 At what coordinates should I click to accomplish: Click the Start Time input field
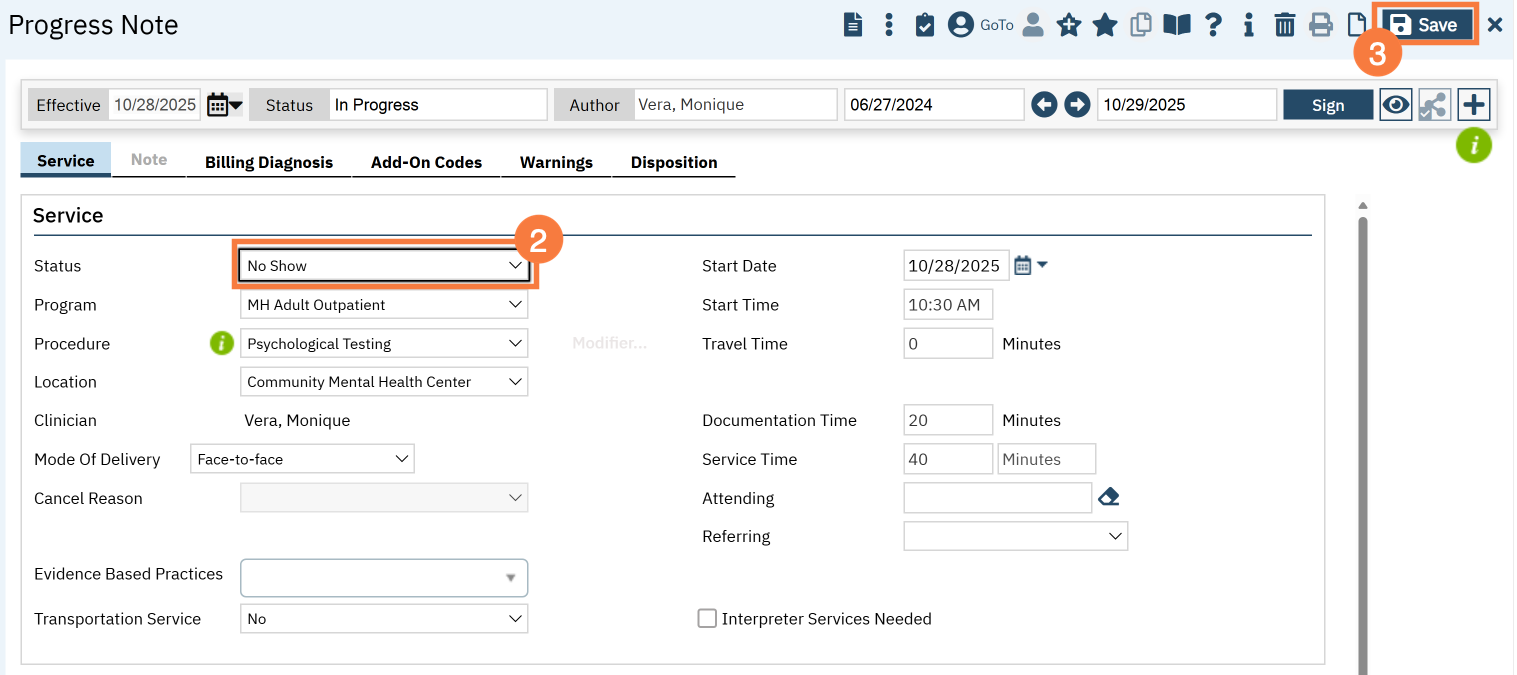tap(947, 305)
